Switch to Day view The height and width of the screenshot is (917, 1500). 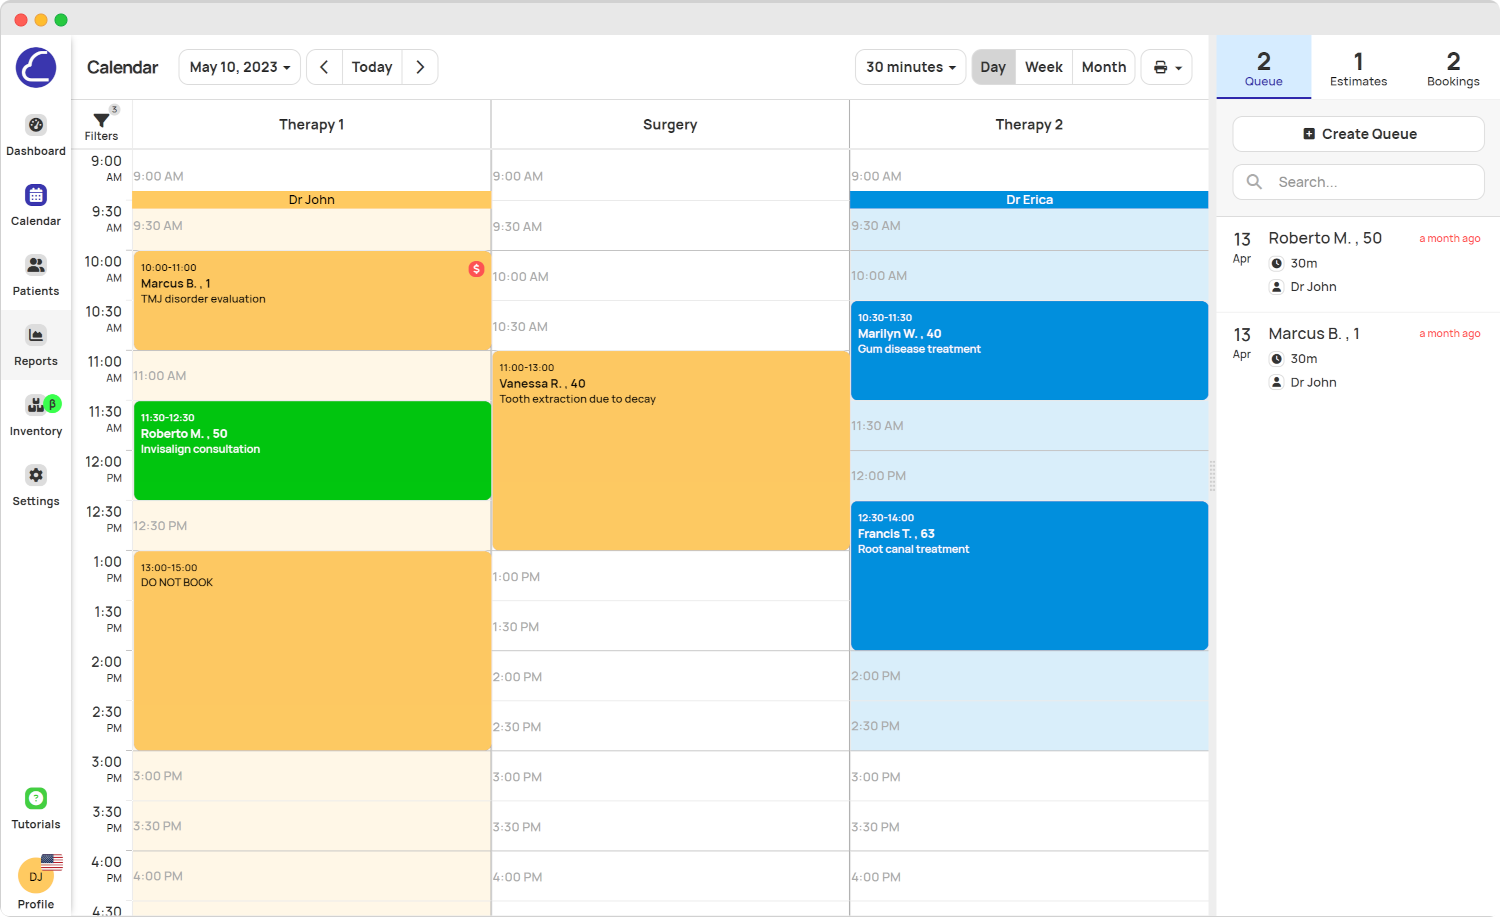tap(993, 67)
